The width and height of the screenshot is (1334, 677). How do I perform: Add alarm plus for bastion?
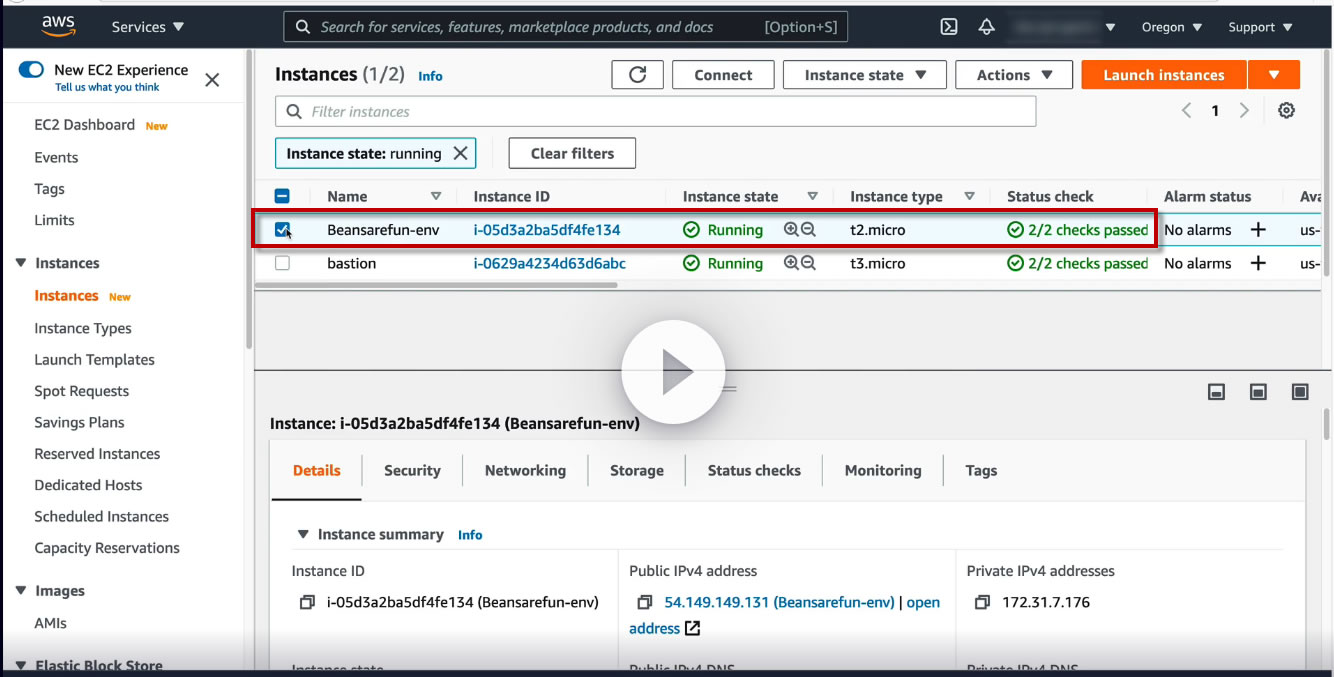pos(1258,264)
